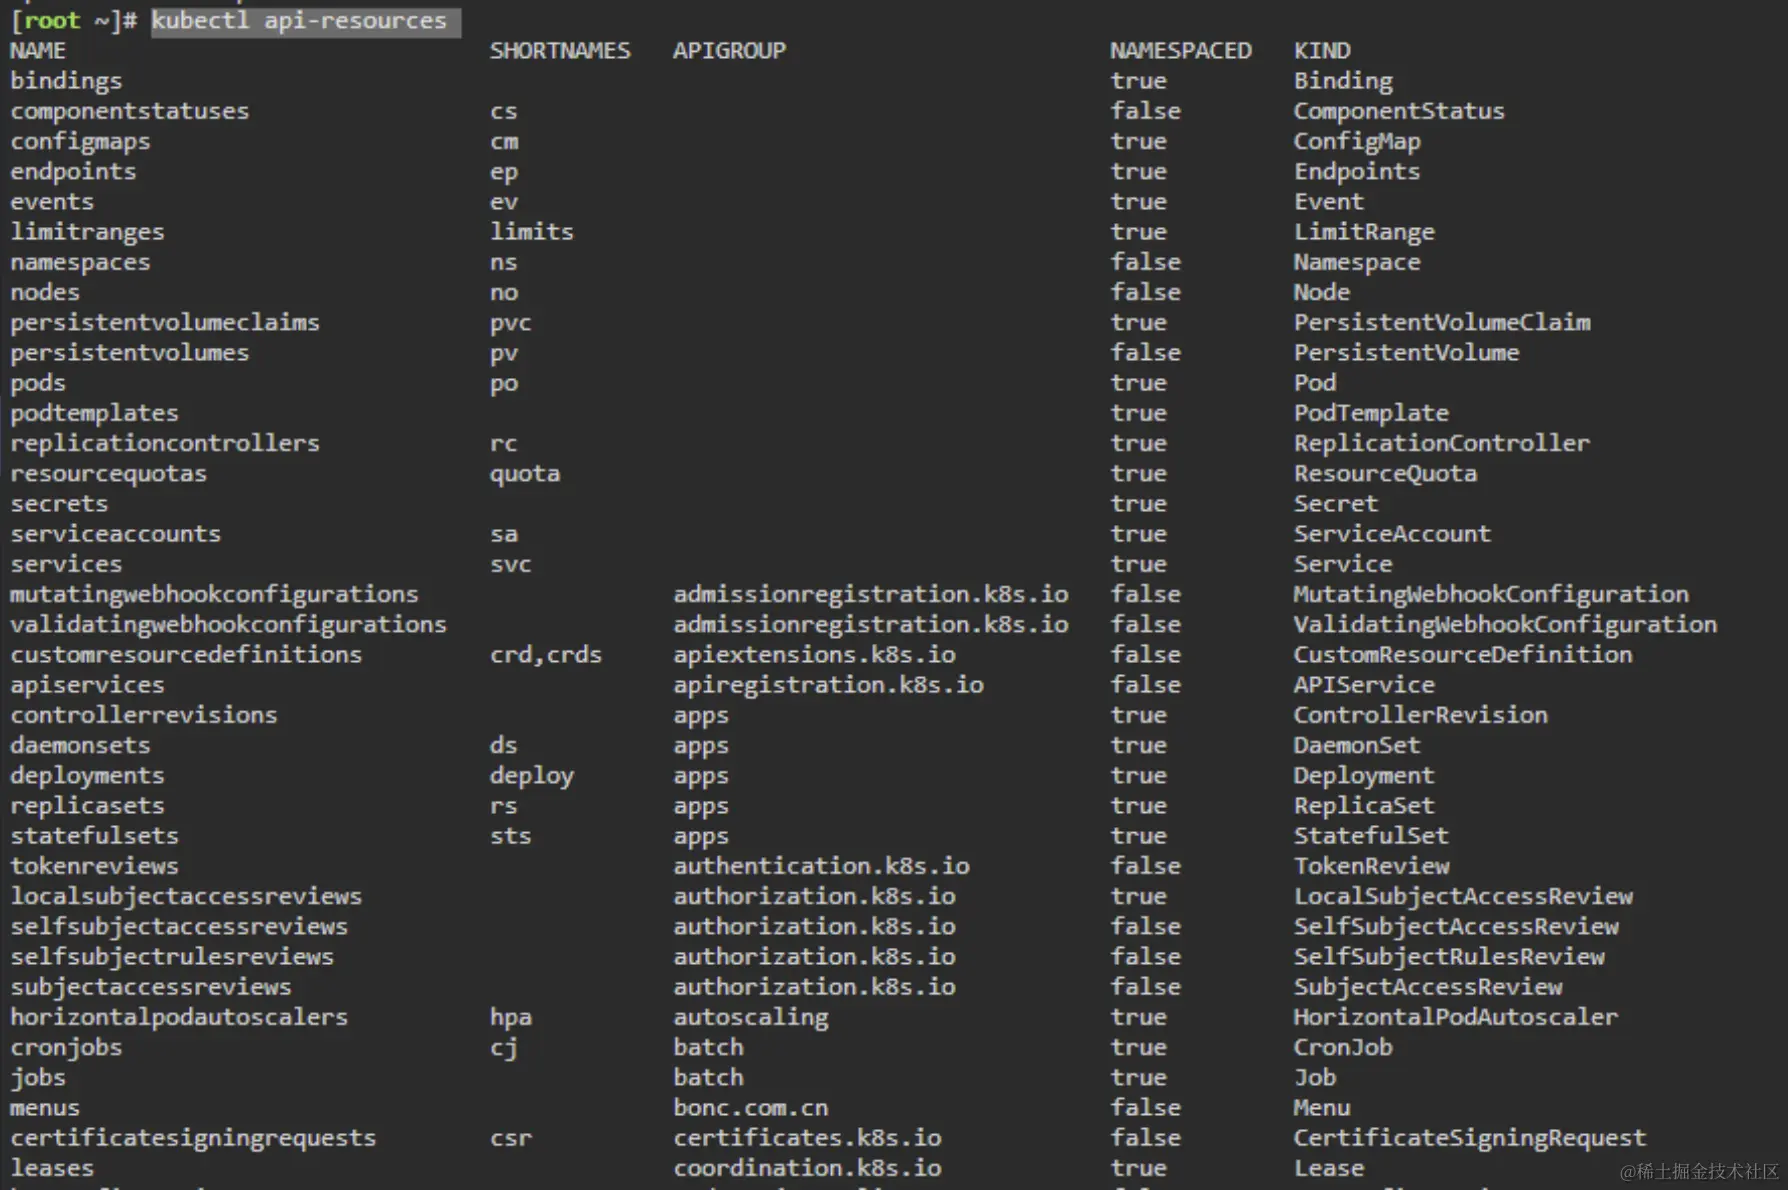
Task: Click the MutatingWebhookConfiguration kind text
Action: point(1490,594)
